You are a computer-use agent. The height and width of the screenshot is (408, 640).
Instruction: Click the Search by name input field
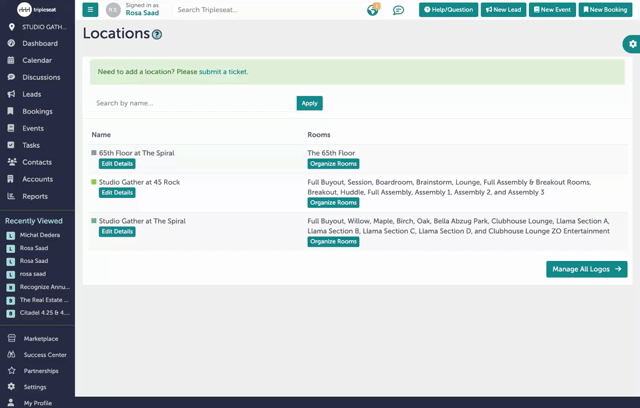[x=192, y=103]
